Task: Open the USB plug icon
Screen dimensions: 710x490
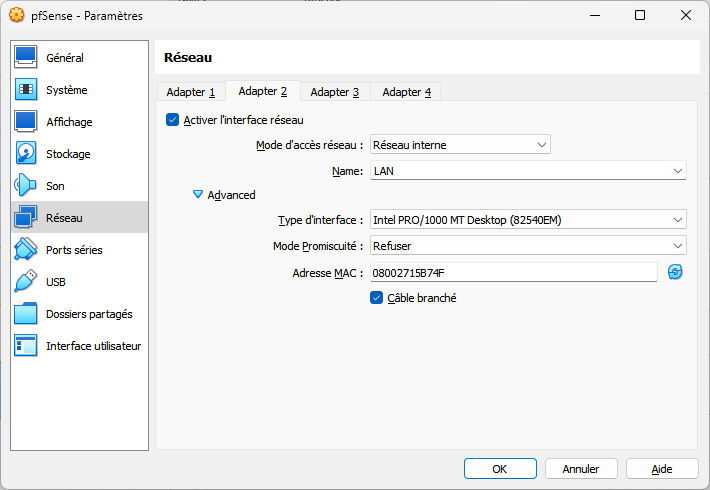Action: point(25,281)
